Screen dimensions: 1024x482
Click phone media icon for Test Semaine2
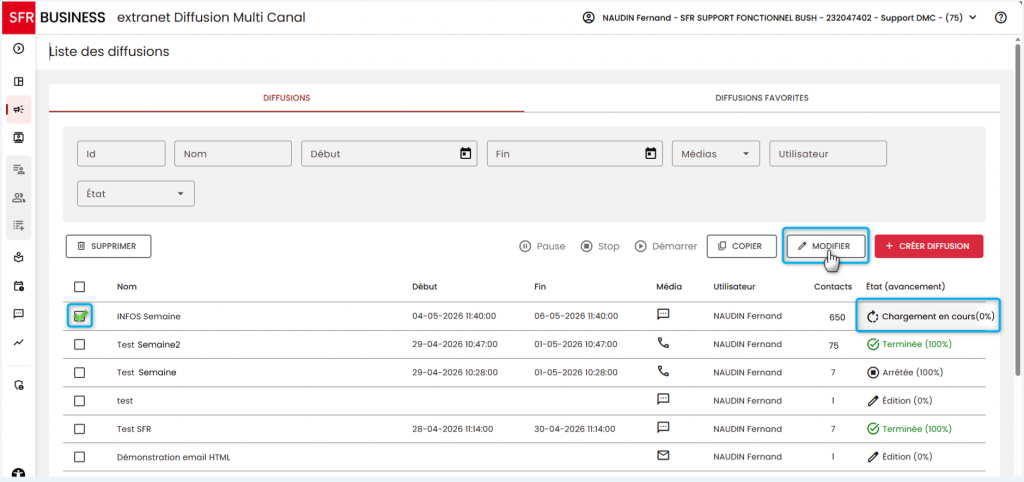point(664,342)
